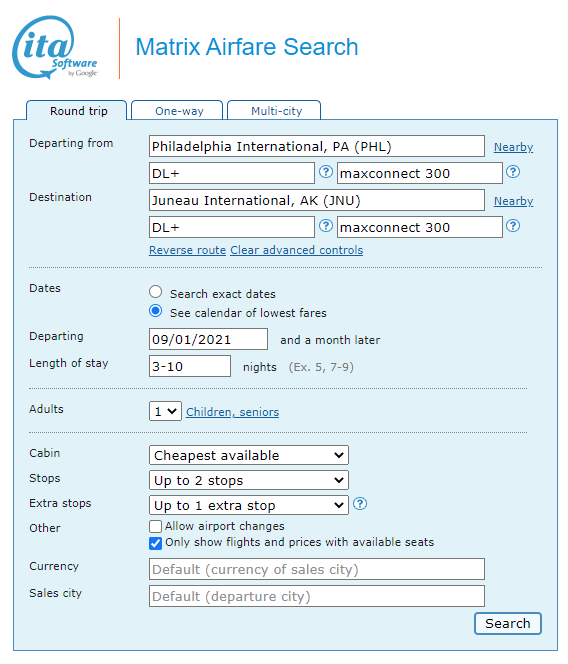Click help icon beside destination maxconnect field
The width and height of the screenshot is (568, 664).
click(x=513, y=226)
